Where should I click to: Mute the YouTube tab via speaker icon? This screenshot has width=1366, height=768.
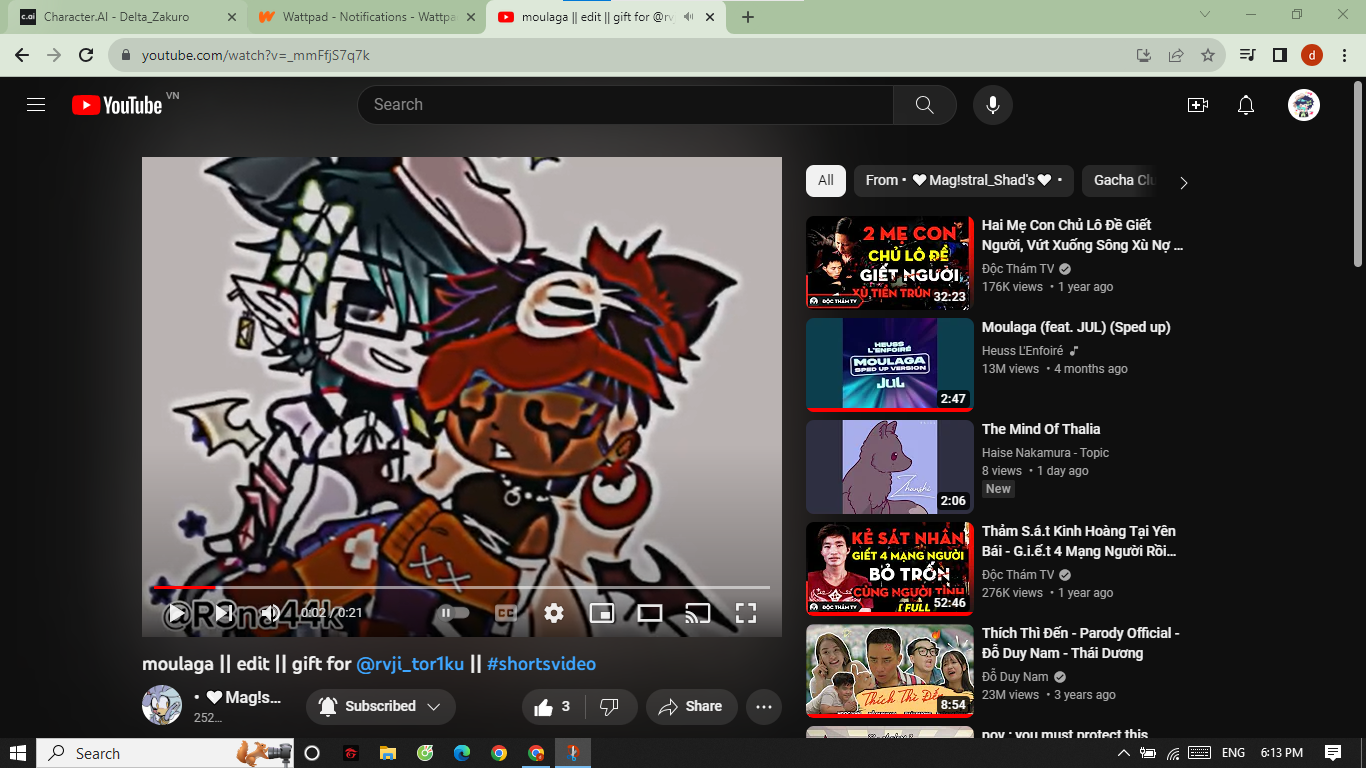[688, 17]
